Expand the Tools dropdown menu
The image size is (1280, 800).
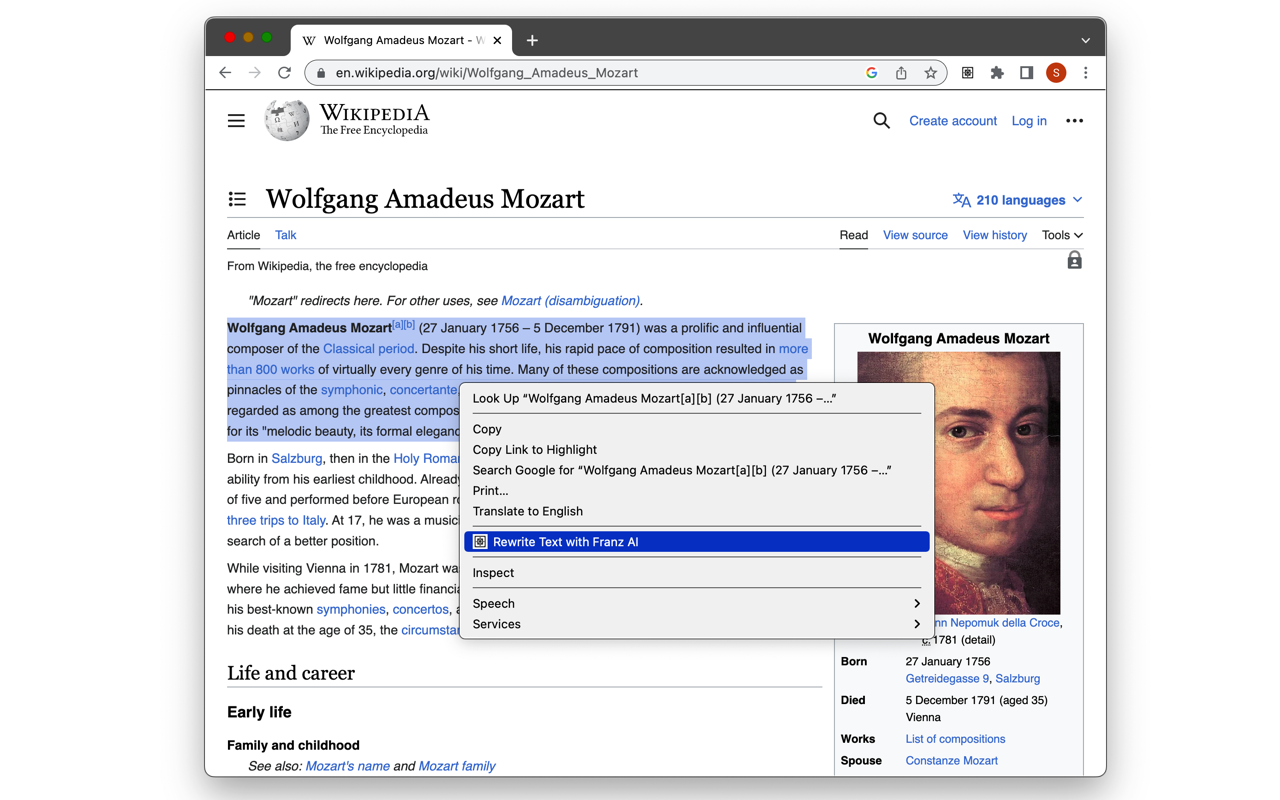tap(1062, 235)
